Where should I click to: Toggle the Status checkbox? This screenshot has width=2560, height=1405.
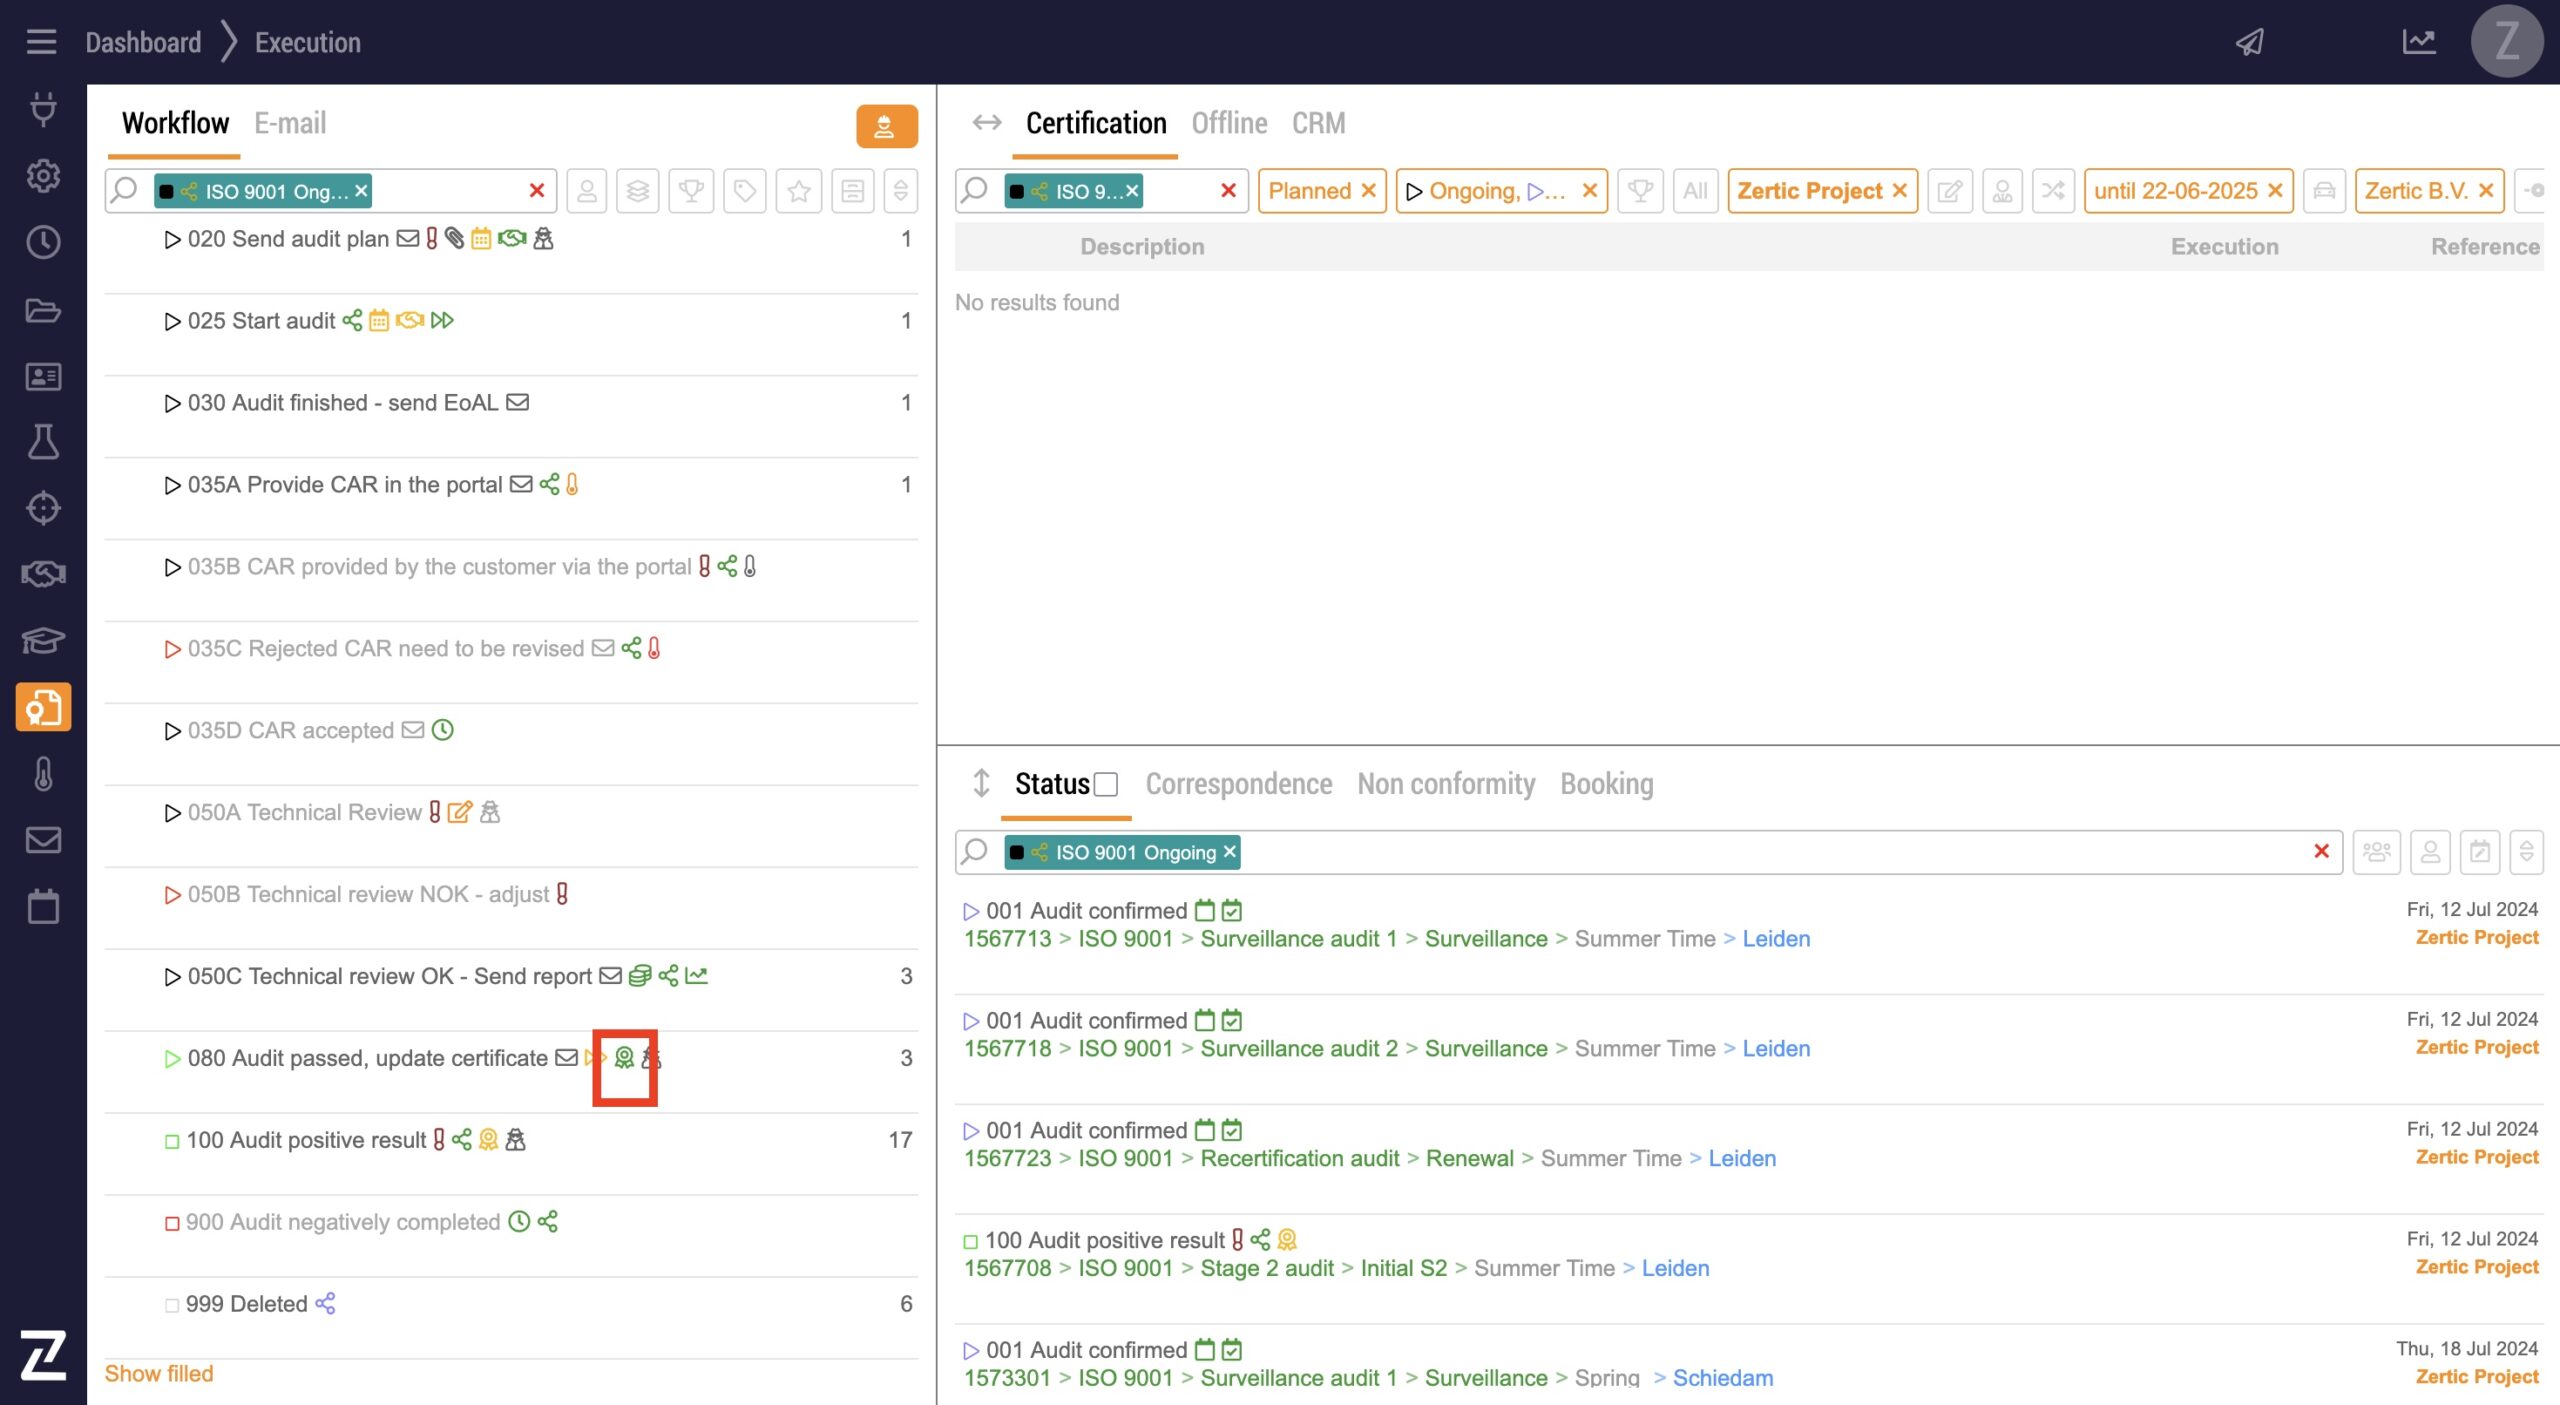pyautogui.click(x=1106, y=785)
